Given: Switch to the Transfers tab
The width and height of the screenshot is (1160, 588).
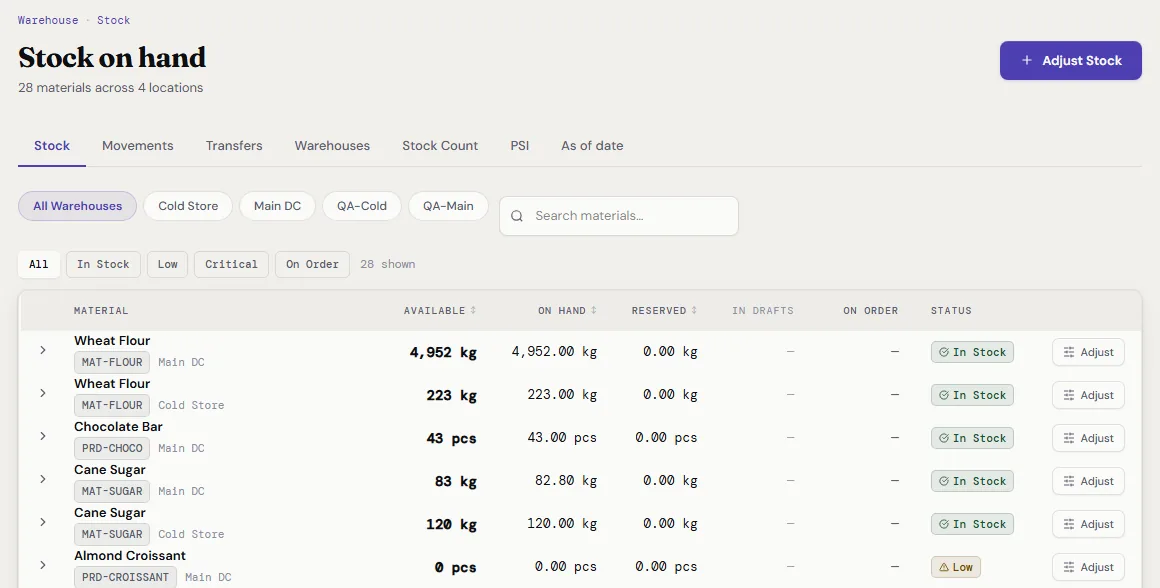Looking at the screenshot, I should [234, 146].
